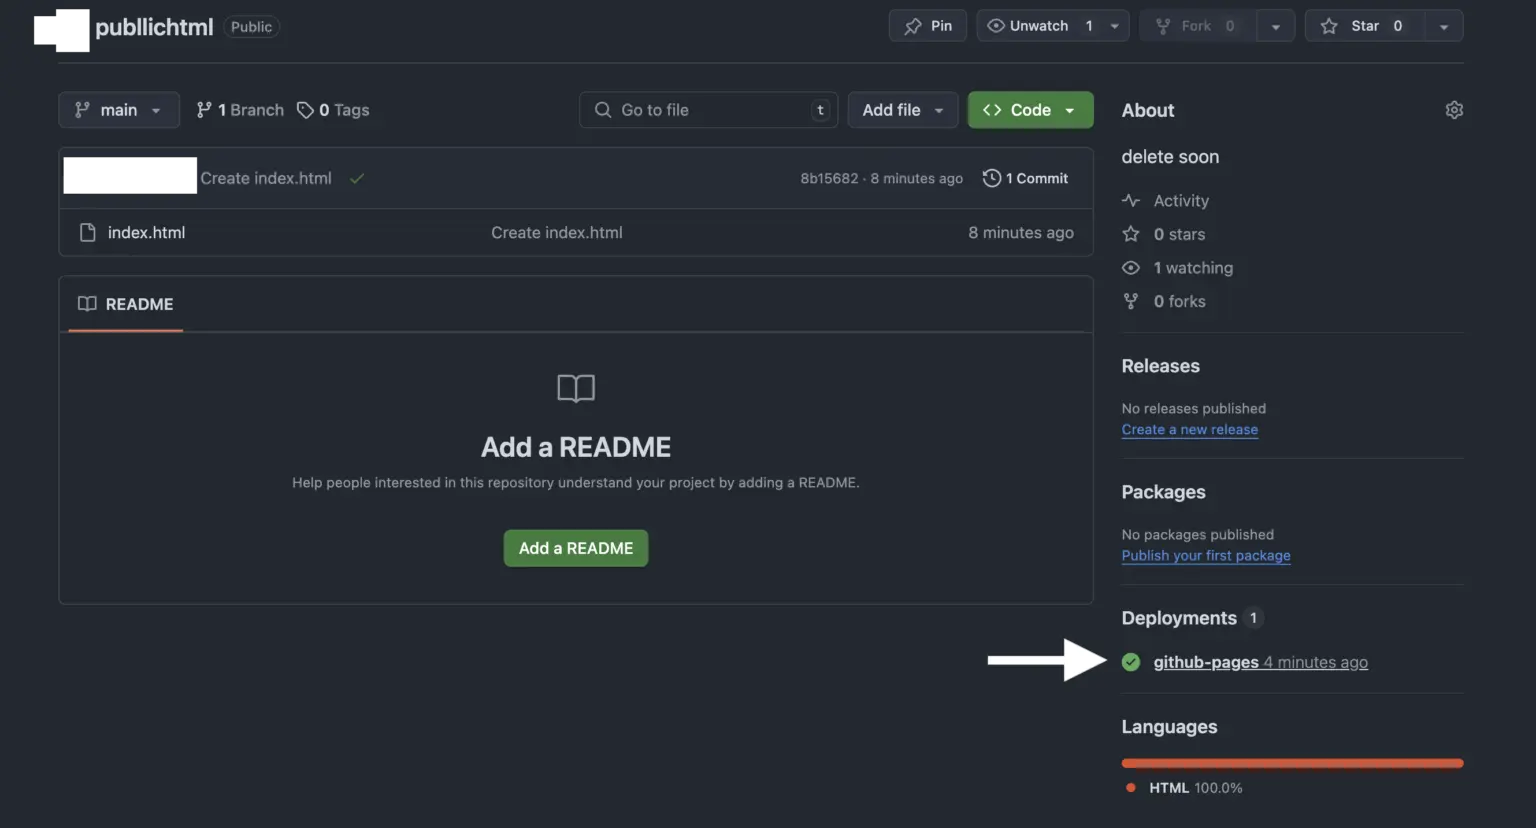Click the file icon next to index.html

pos(86,232)
